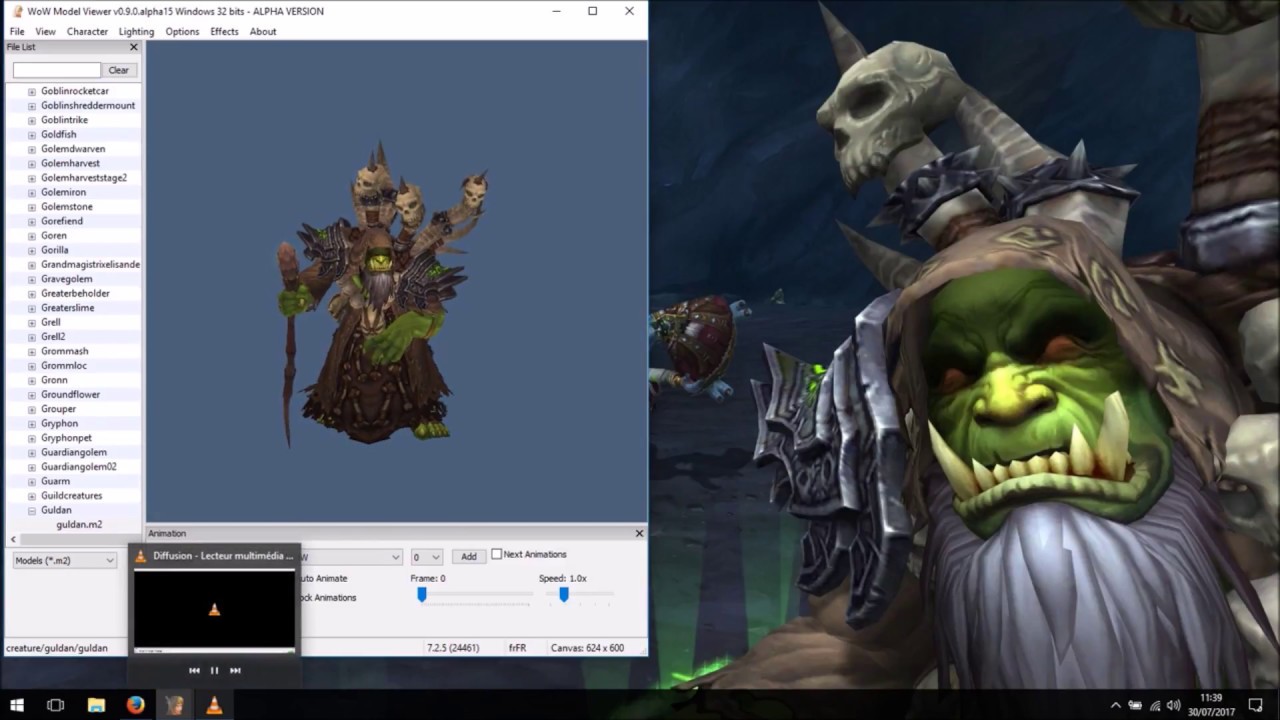Close the File List panel
This screenshot has height=720, width=1280.
134,47
